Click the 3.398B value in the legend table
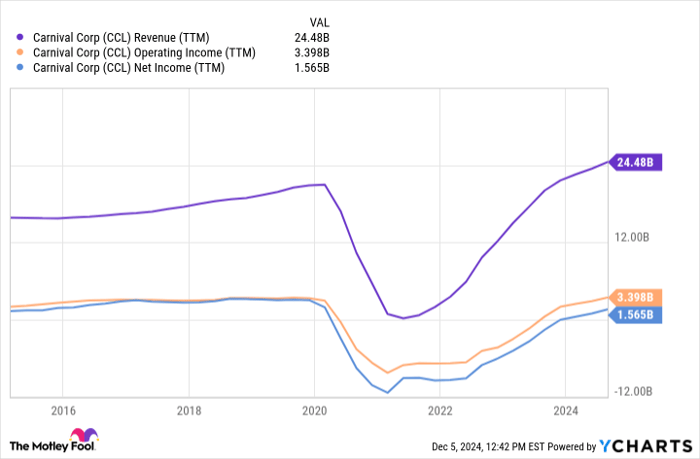This screenshot has width=700, height=459. [312, 53]
